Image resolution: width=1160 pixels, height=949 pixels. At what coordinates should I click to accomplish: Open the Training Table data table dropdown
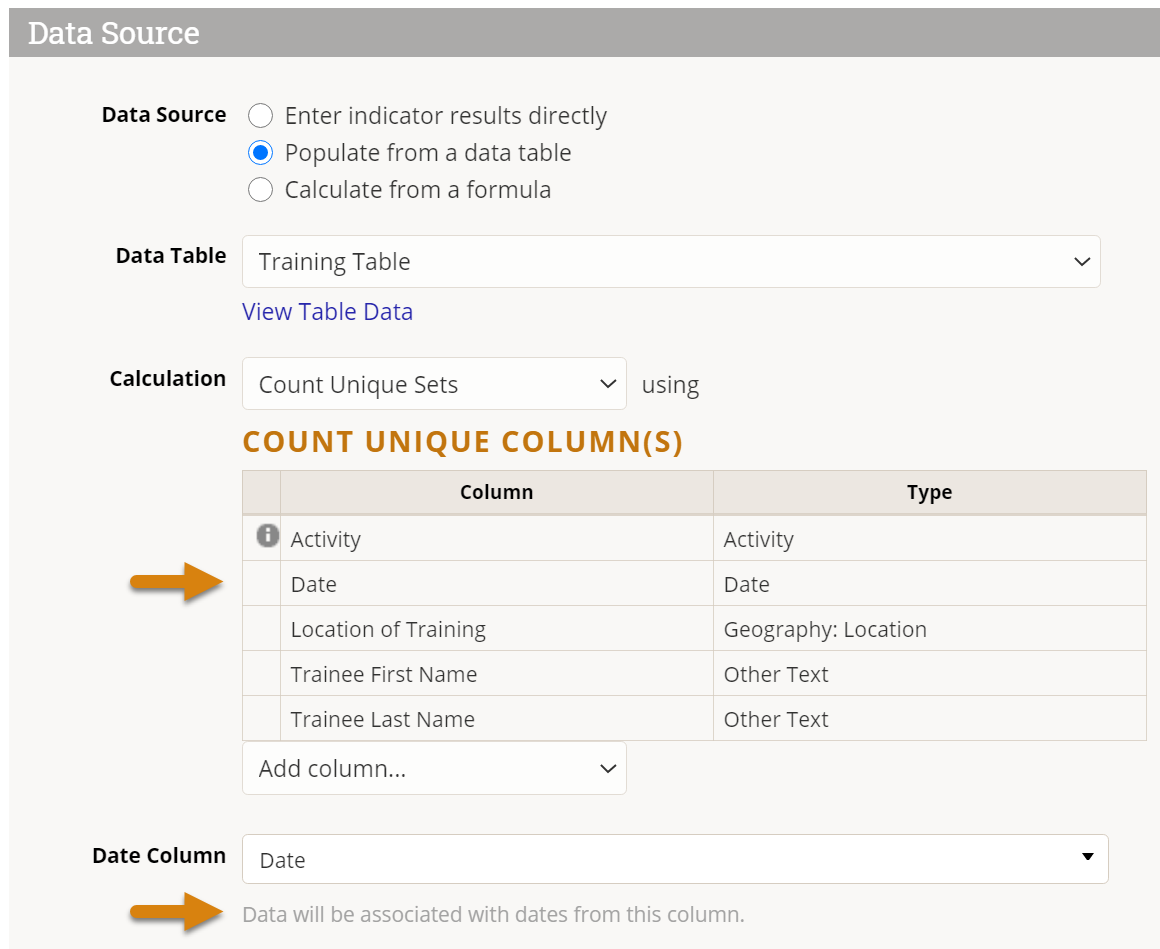(670, 262)
